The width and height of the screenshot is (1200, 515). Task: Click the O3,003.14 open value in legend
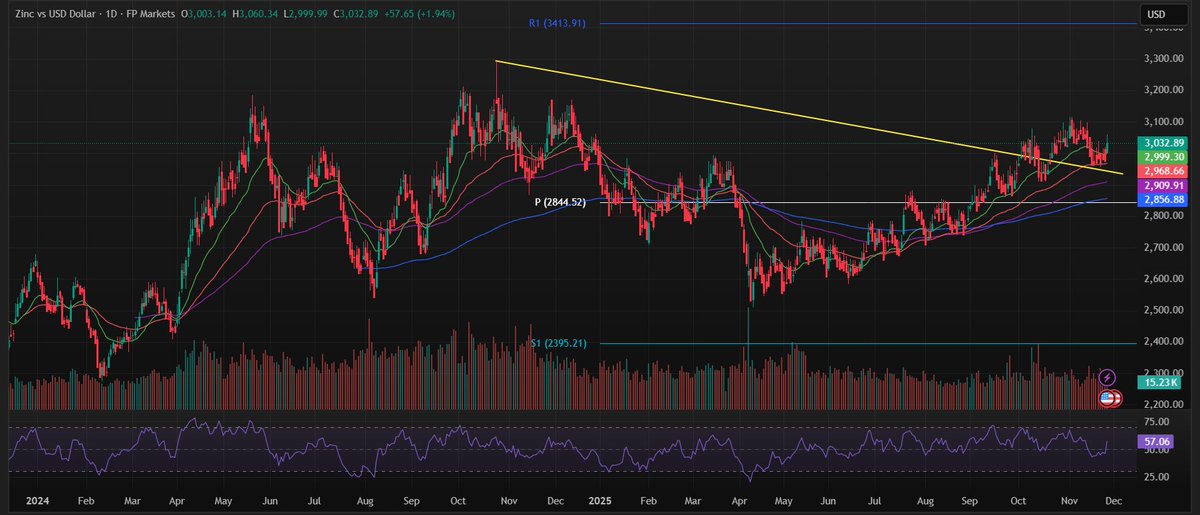click(202, 15)
